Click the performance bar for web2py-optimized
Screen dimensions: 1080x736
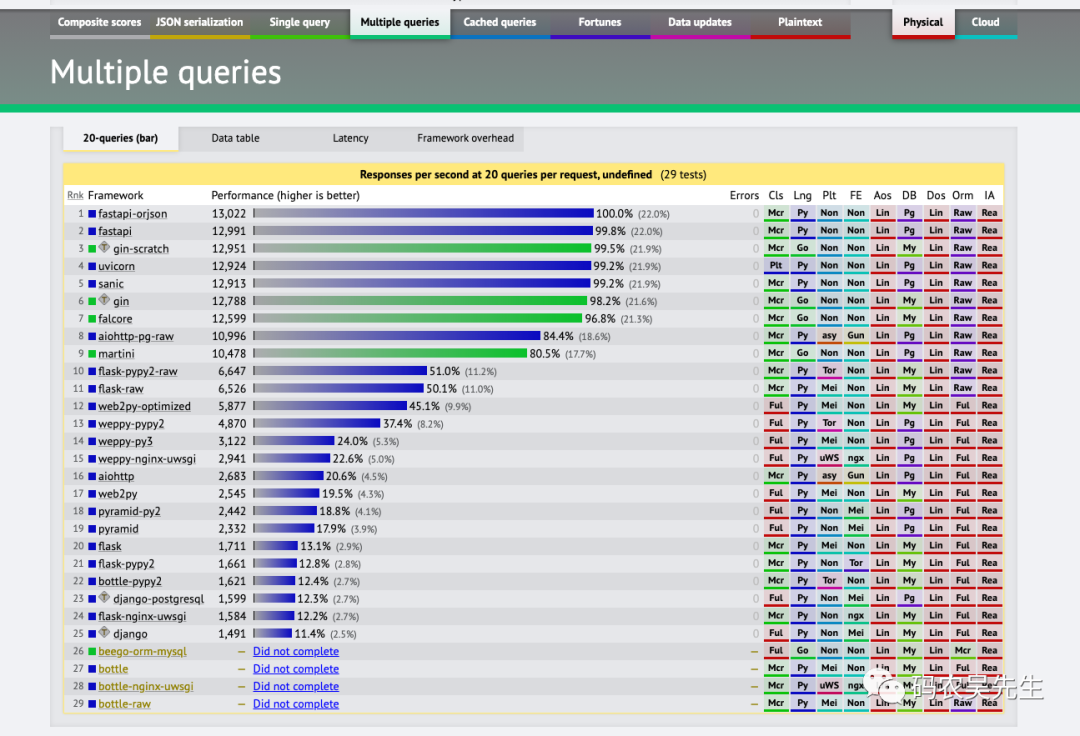331,406
